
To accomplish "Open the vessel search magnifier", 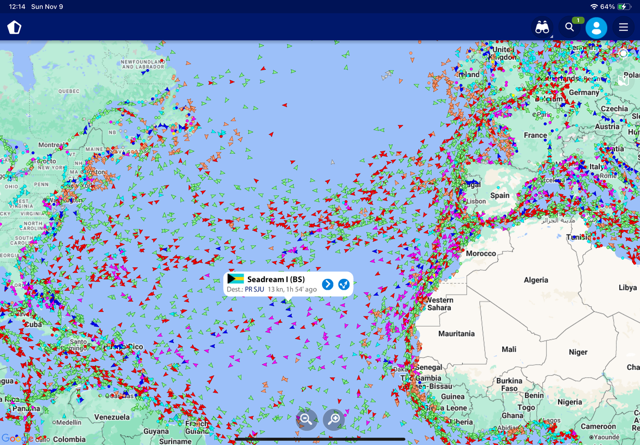I will click(570, 28).
